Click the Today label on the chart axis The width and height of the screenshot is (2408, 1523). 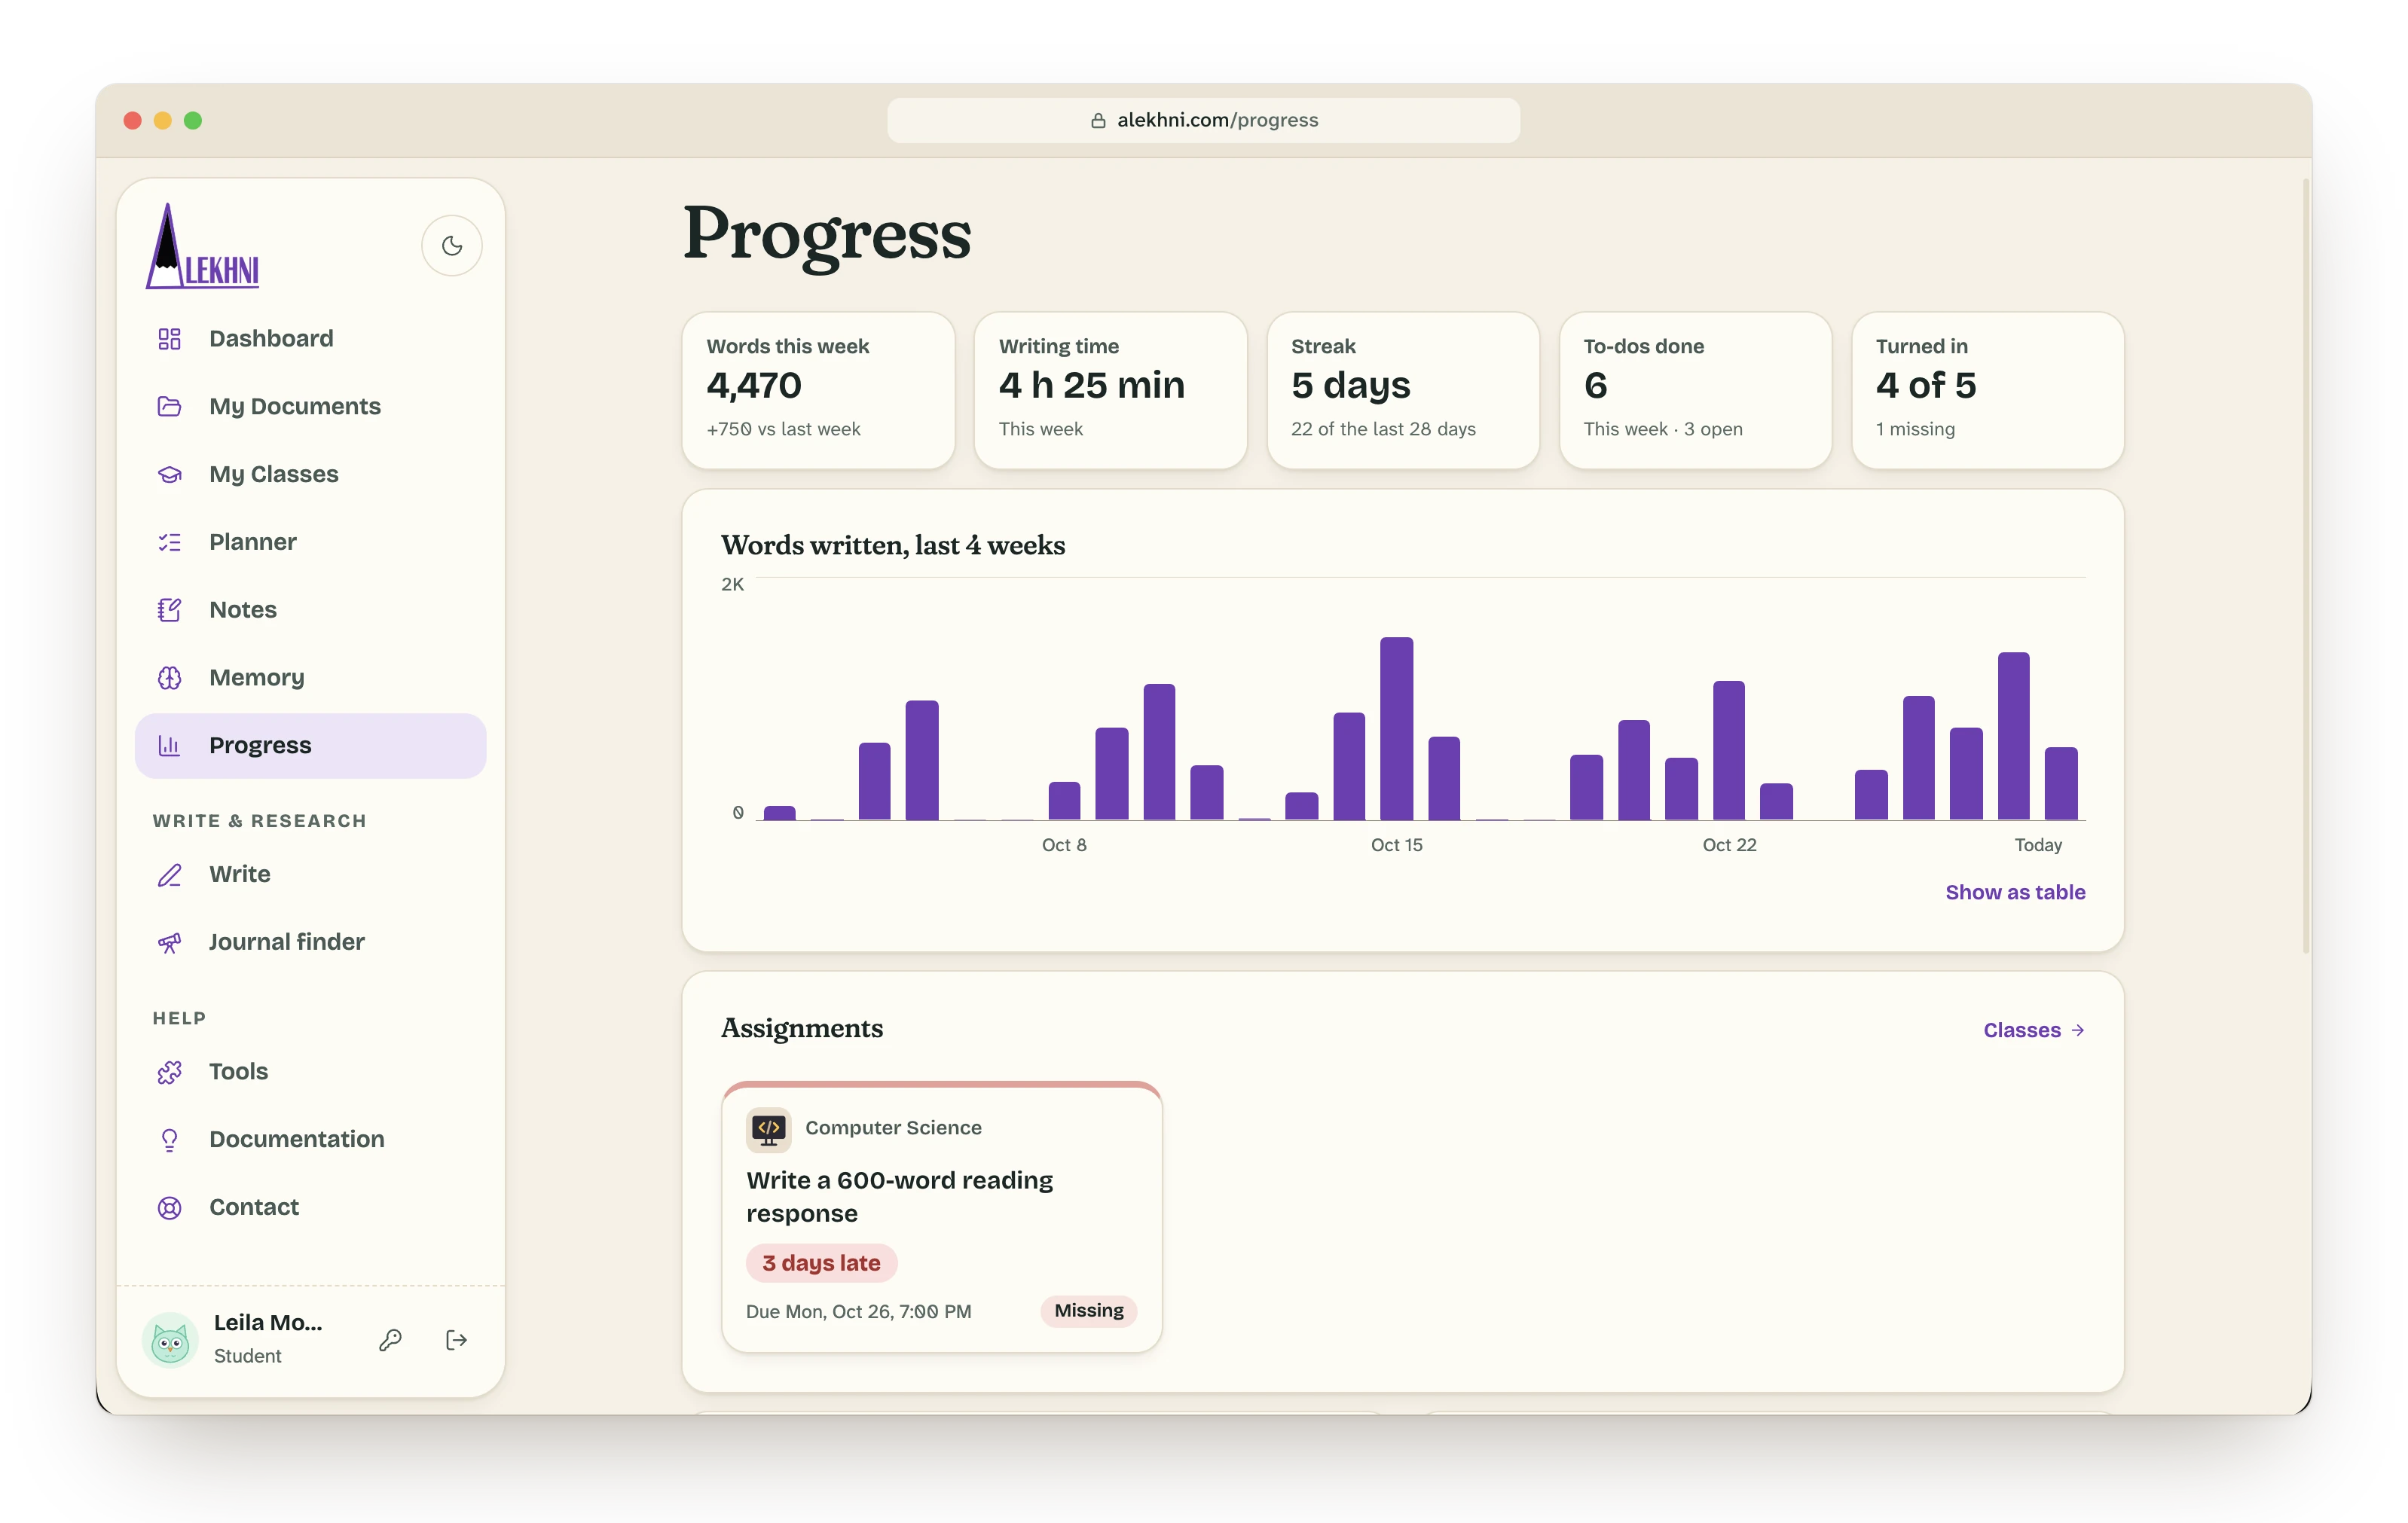point(2037,845)
